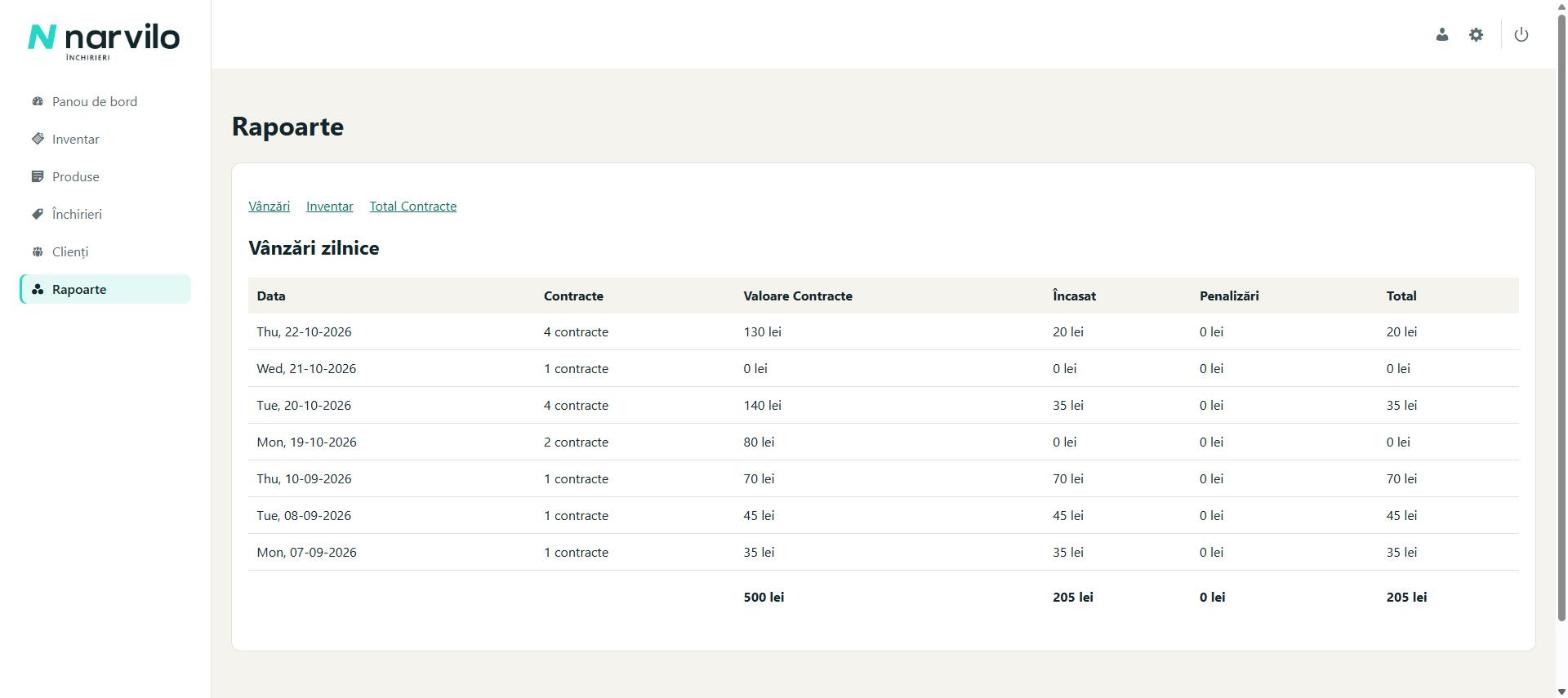The width and height of the screenshot is (1568, 698).
Task: Click the date Tue, 08-09-2026
Action: coord(304,516)
